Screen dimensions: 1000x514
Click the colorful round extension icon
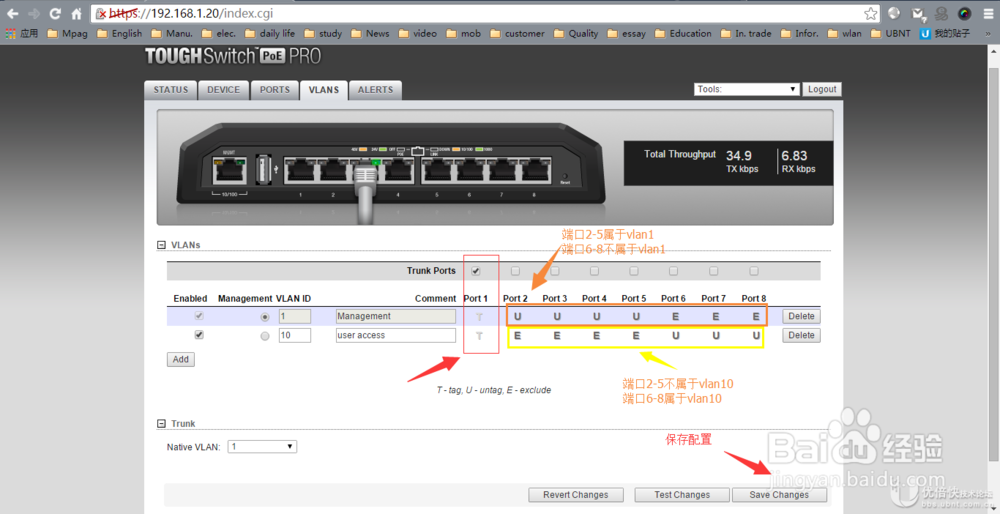964,13
